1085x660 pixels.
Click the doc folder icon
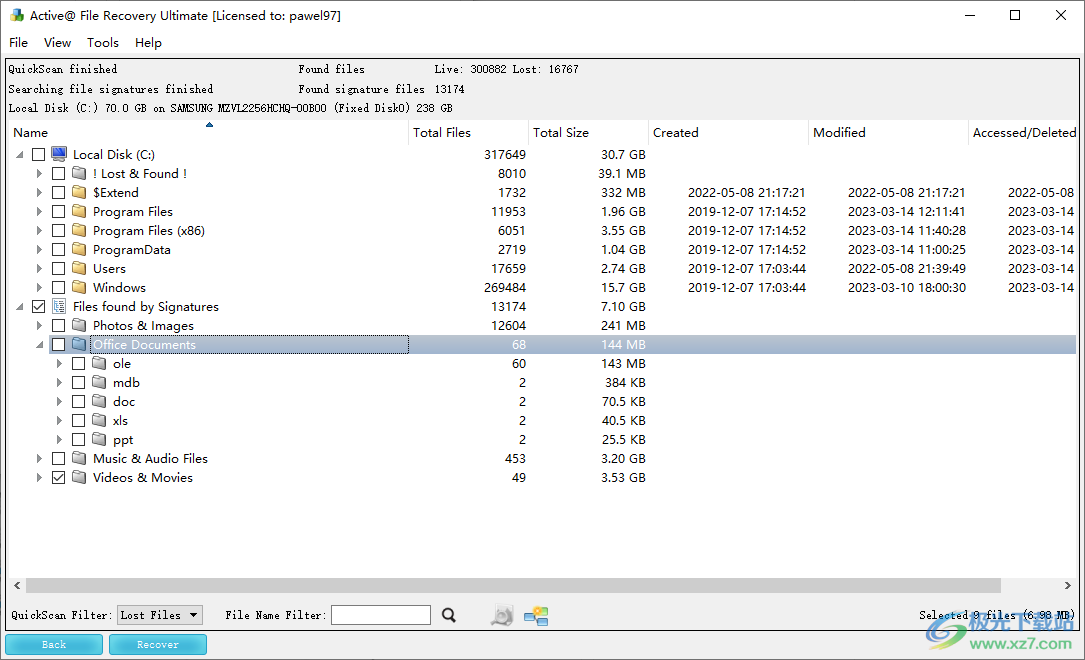pyautogui.click(x=100, y=401)
